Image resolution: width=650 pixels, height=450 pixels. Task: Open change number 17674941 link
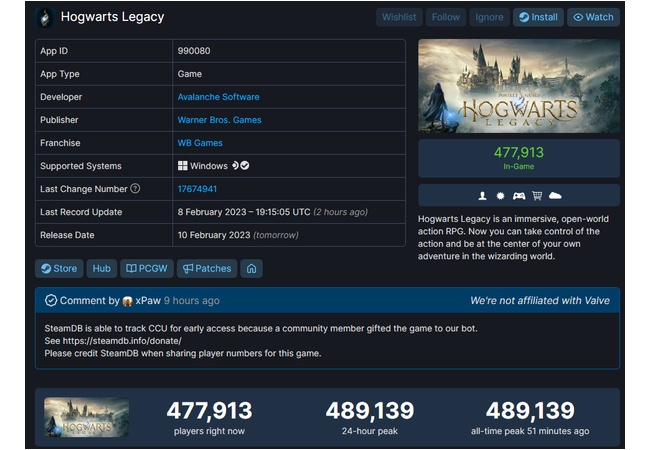tap(197, 189)
